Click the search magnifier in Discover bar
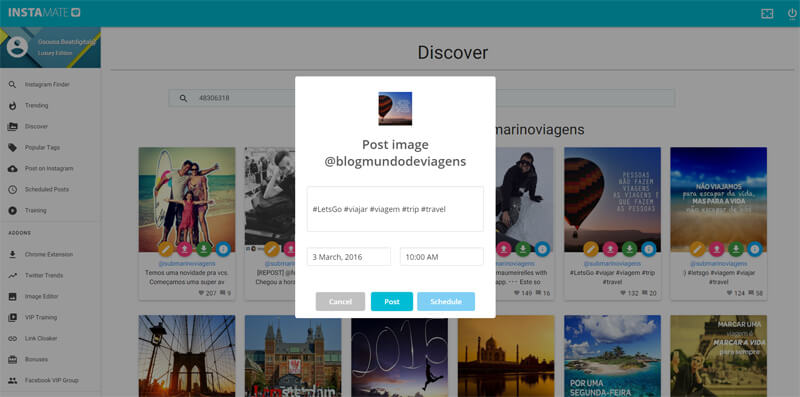The width and height of the screenshot is (800, 397). pos(184,98)
